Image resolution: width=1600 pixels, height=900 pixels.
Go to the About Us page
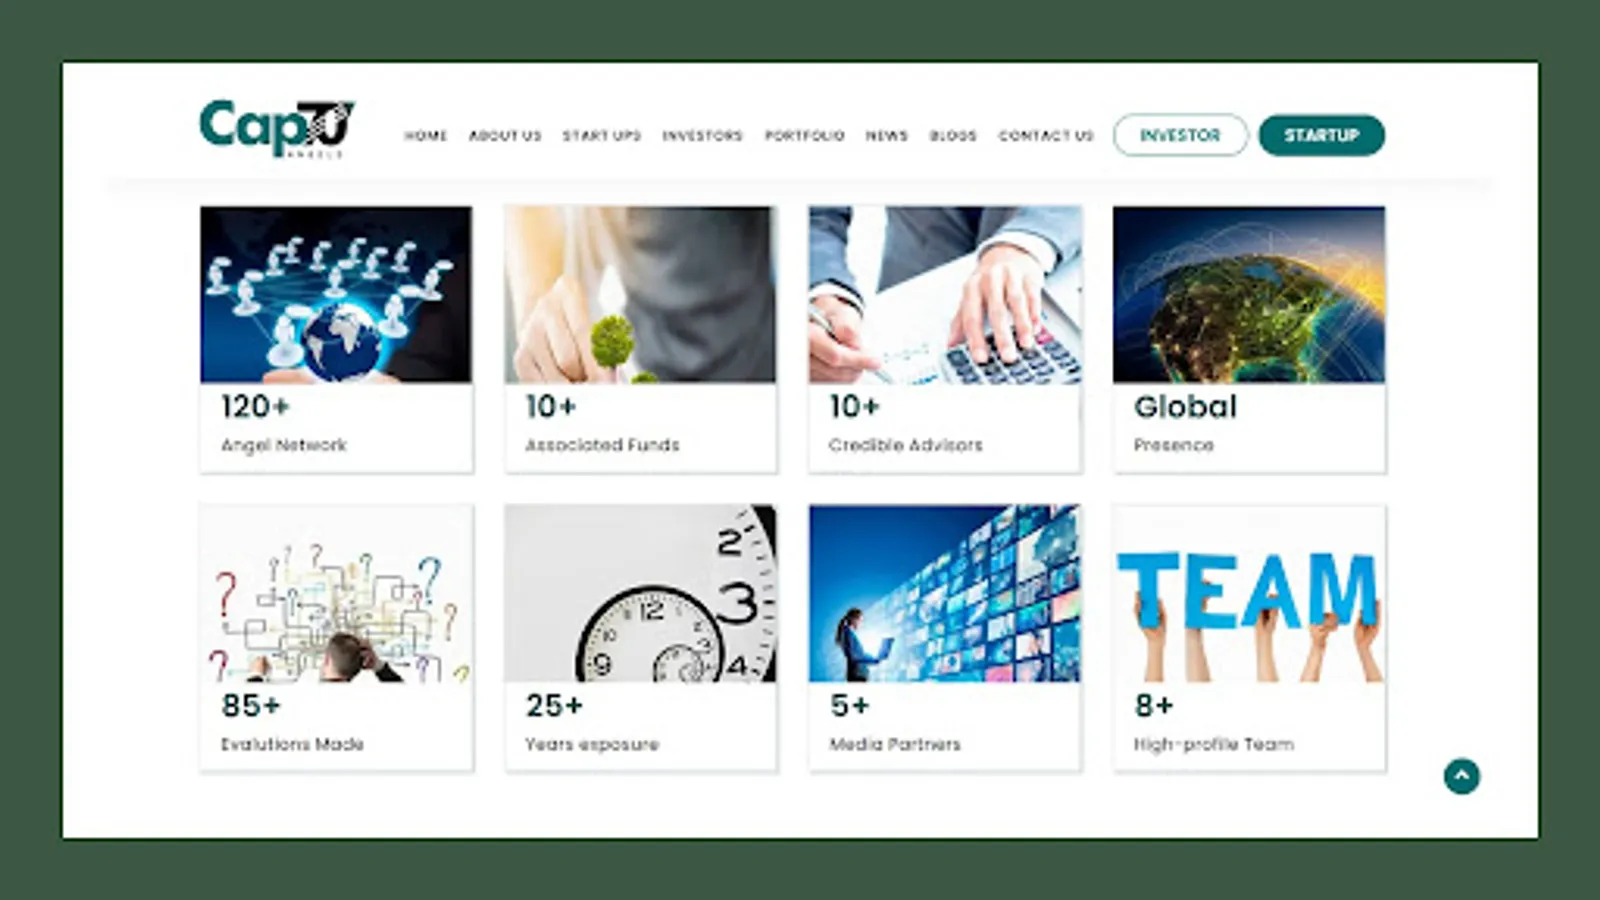[505, 135]
